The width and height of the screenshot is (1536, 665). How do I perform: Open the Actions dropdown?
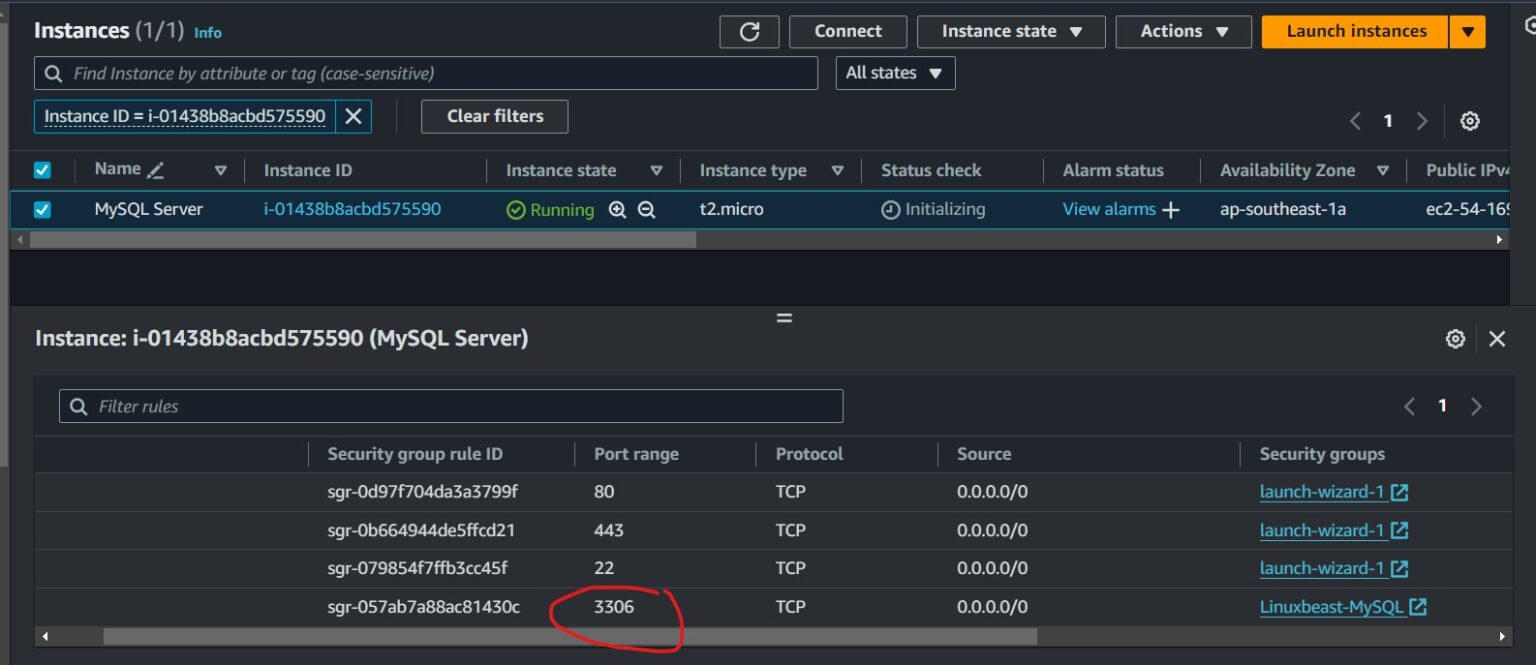[x=1183, y=31]
